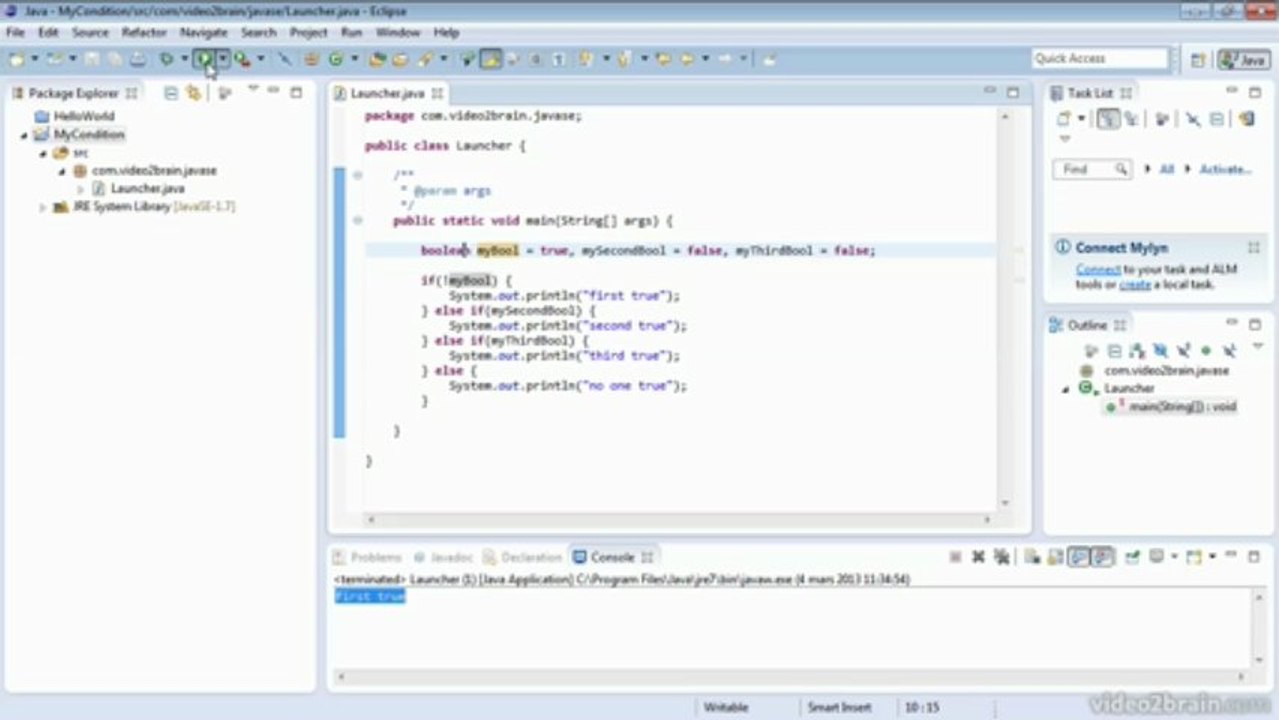Click the Pin Console icon
This screenshot has width=1279, height=720.
(x=1132, y=557)
